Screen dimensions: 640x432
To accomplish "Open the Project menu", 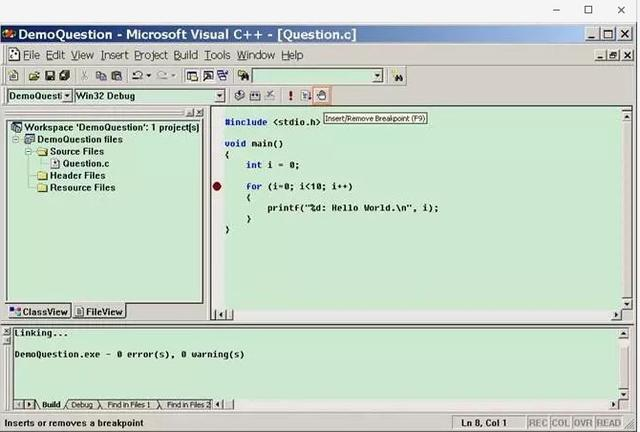I will coord(151,55).
